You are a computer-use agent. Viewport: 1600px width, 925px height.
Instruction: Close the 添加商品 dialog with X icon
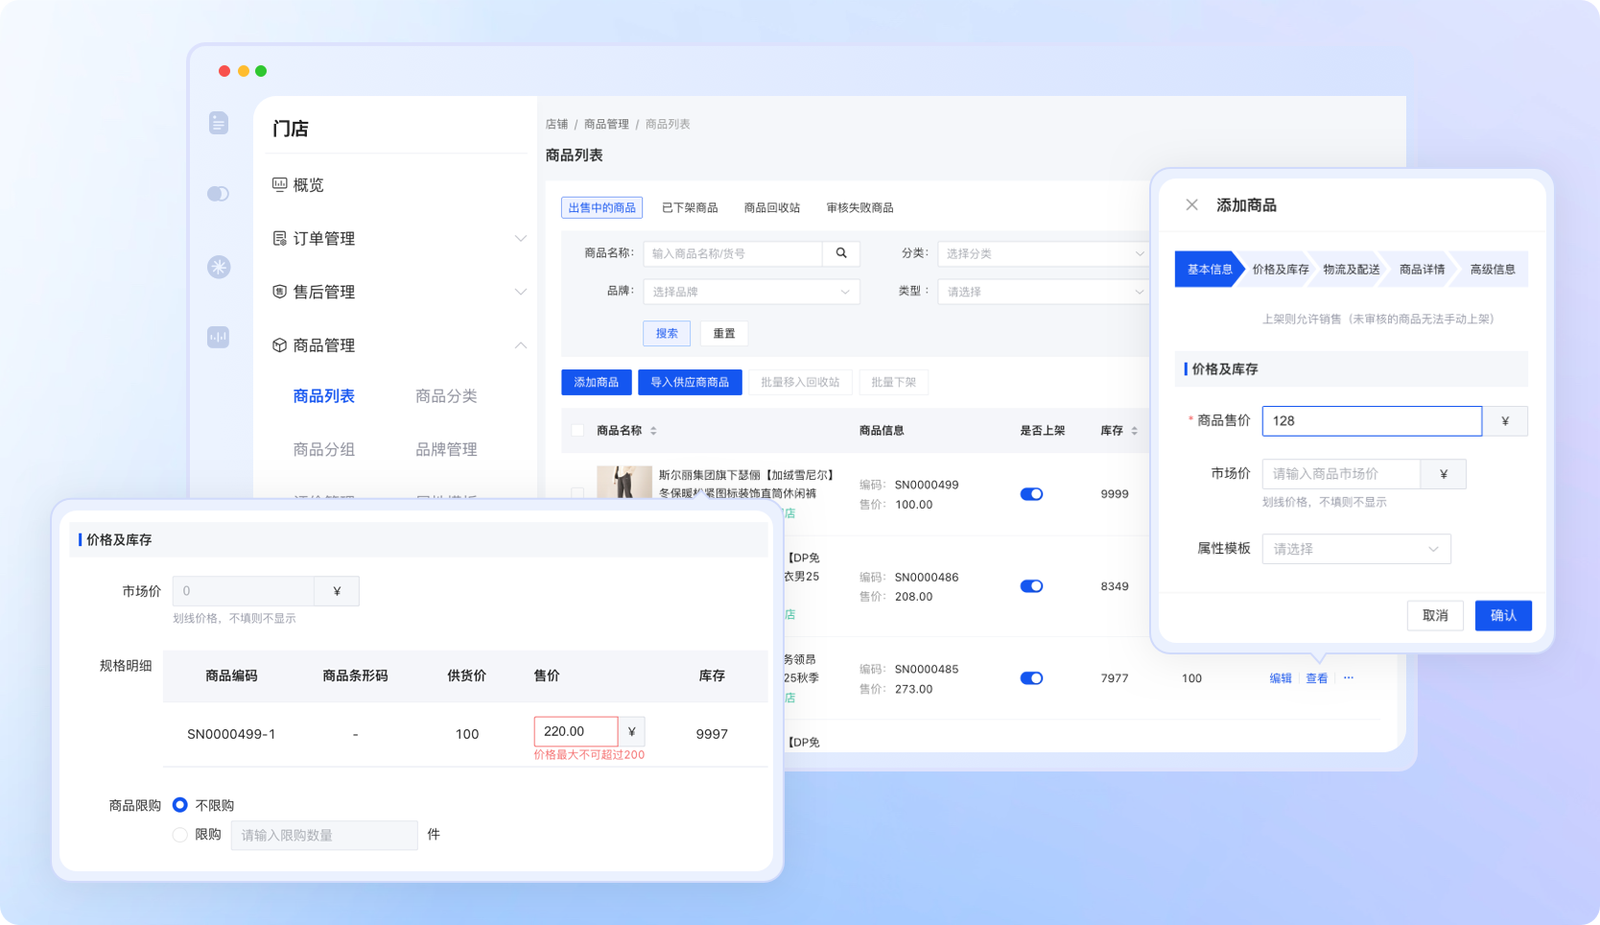[x=1191, y=205]
